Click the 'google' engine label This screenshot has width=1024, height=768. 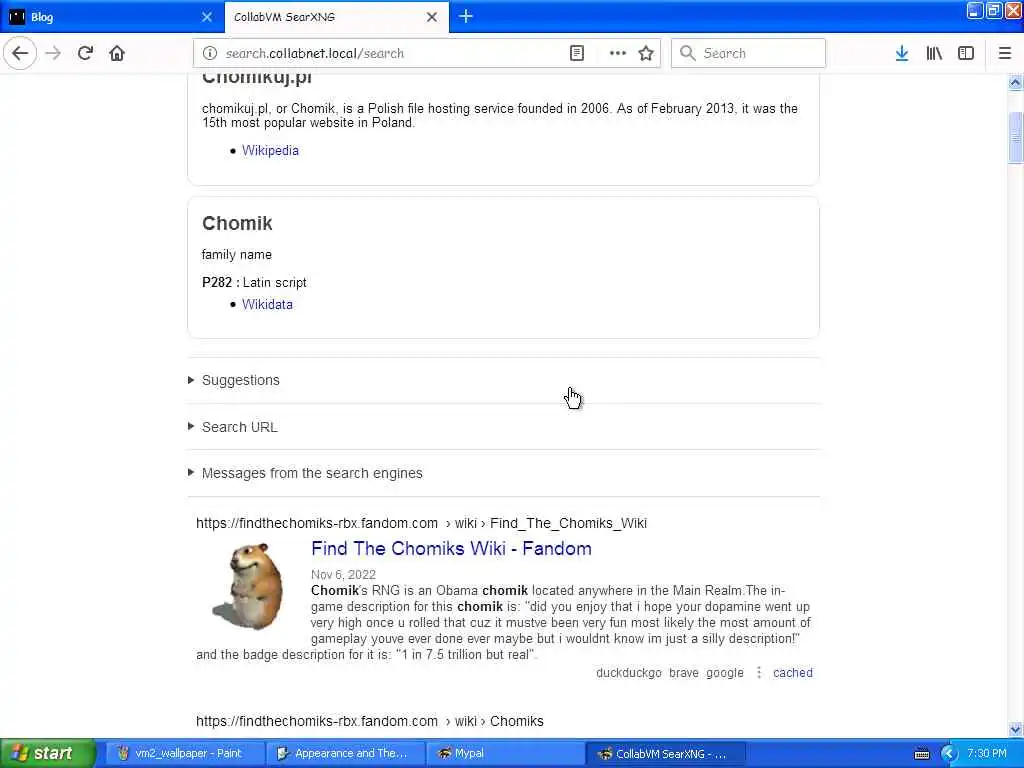[x=724, y=673]
